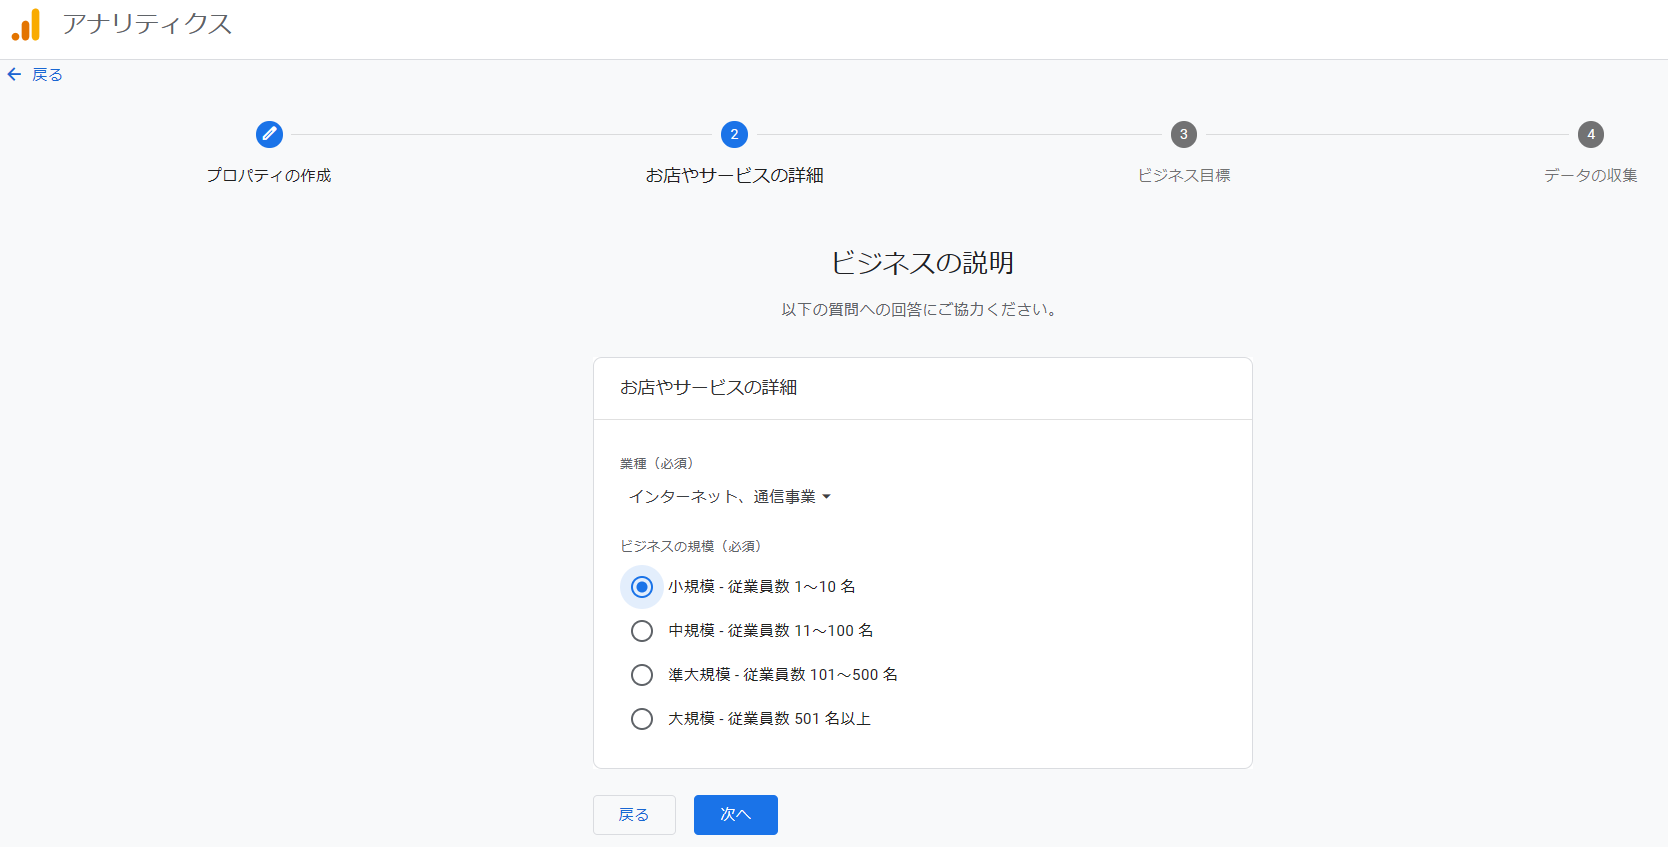Click the 戻る link at top left
Screen dimensions: 1668x847
[x=47, y=74]
